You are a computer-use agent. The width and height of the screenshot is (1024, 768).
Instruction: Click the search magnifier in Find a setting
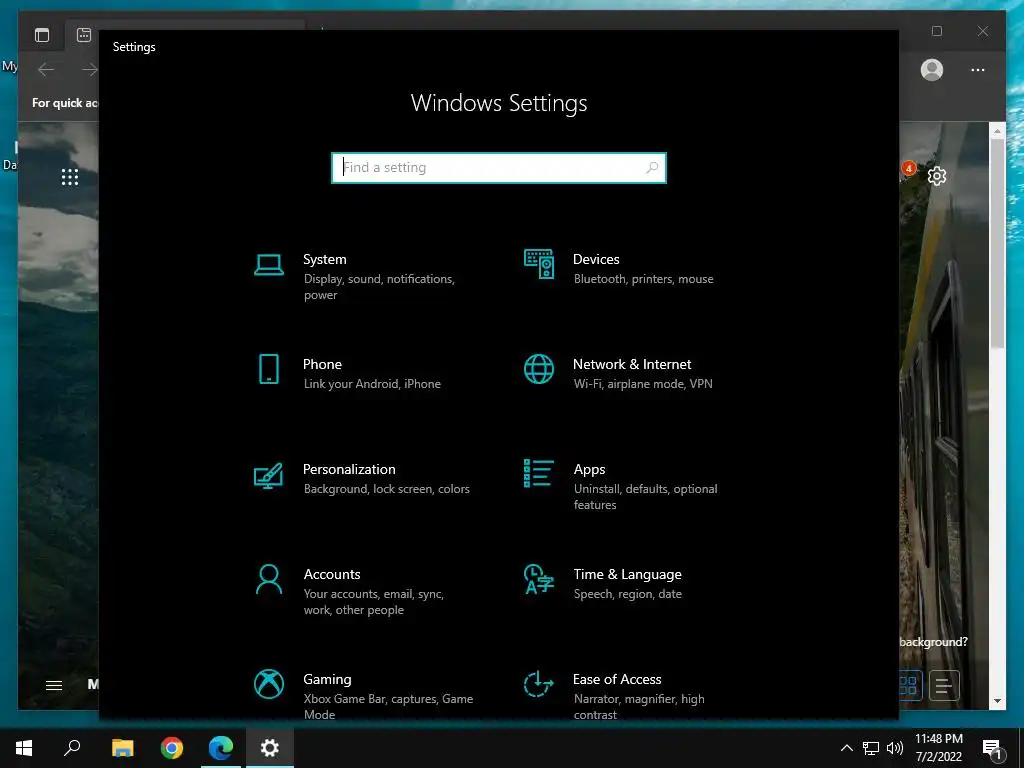[x=651, y=168]
